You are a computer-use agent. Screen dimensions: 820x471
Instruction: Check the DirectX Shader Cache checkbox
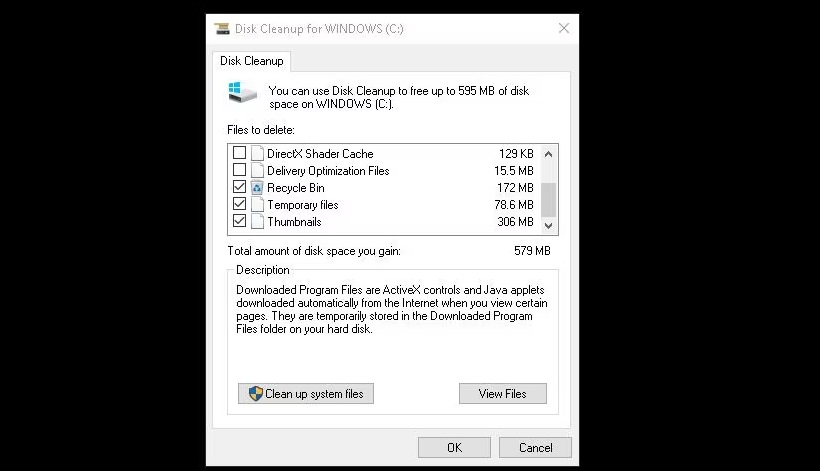240,153
